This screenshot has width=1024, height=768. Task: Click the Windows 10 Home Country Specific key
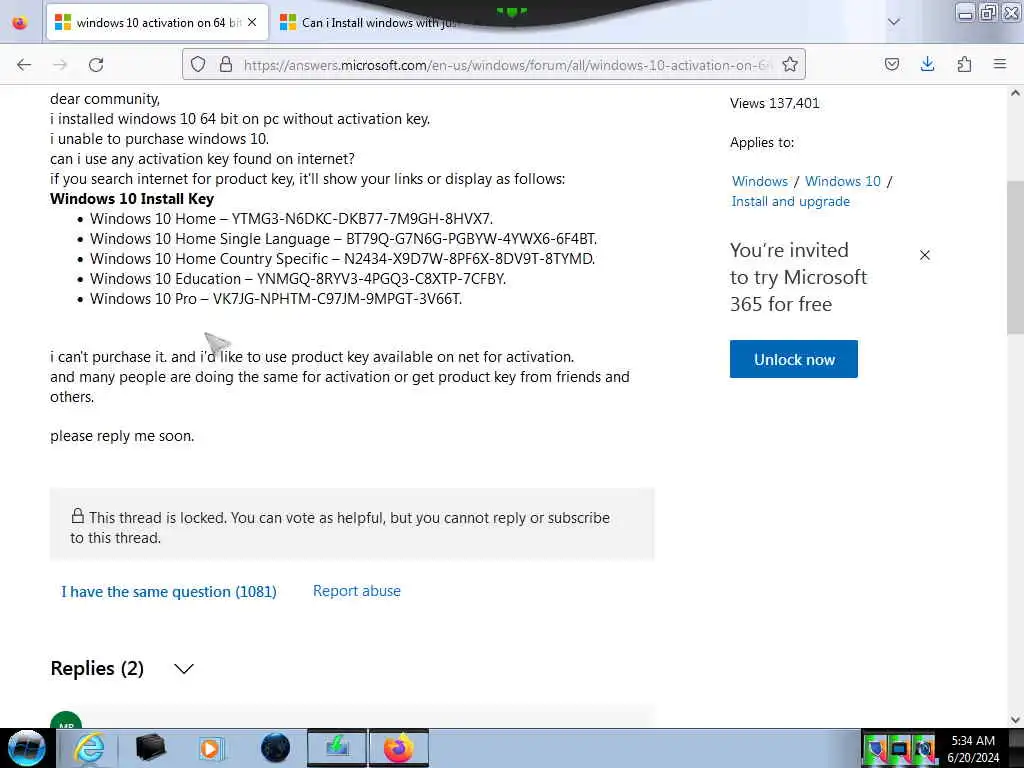[x=342, y=259]
